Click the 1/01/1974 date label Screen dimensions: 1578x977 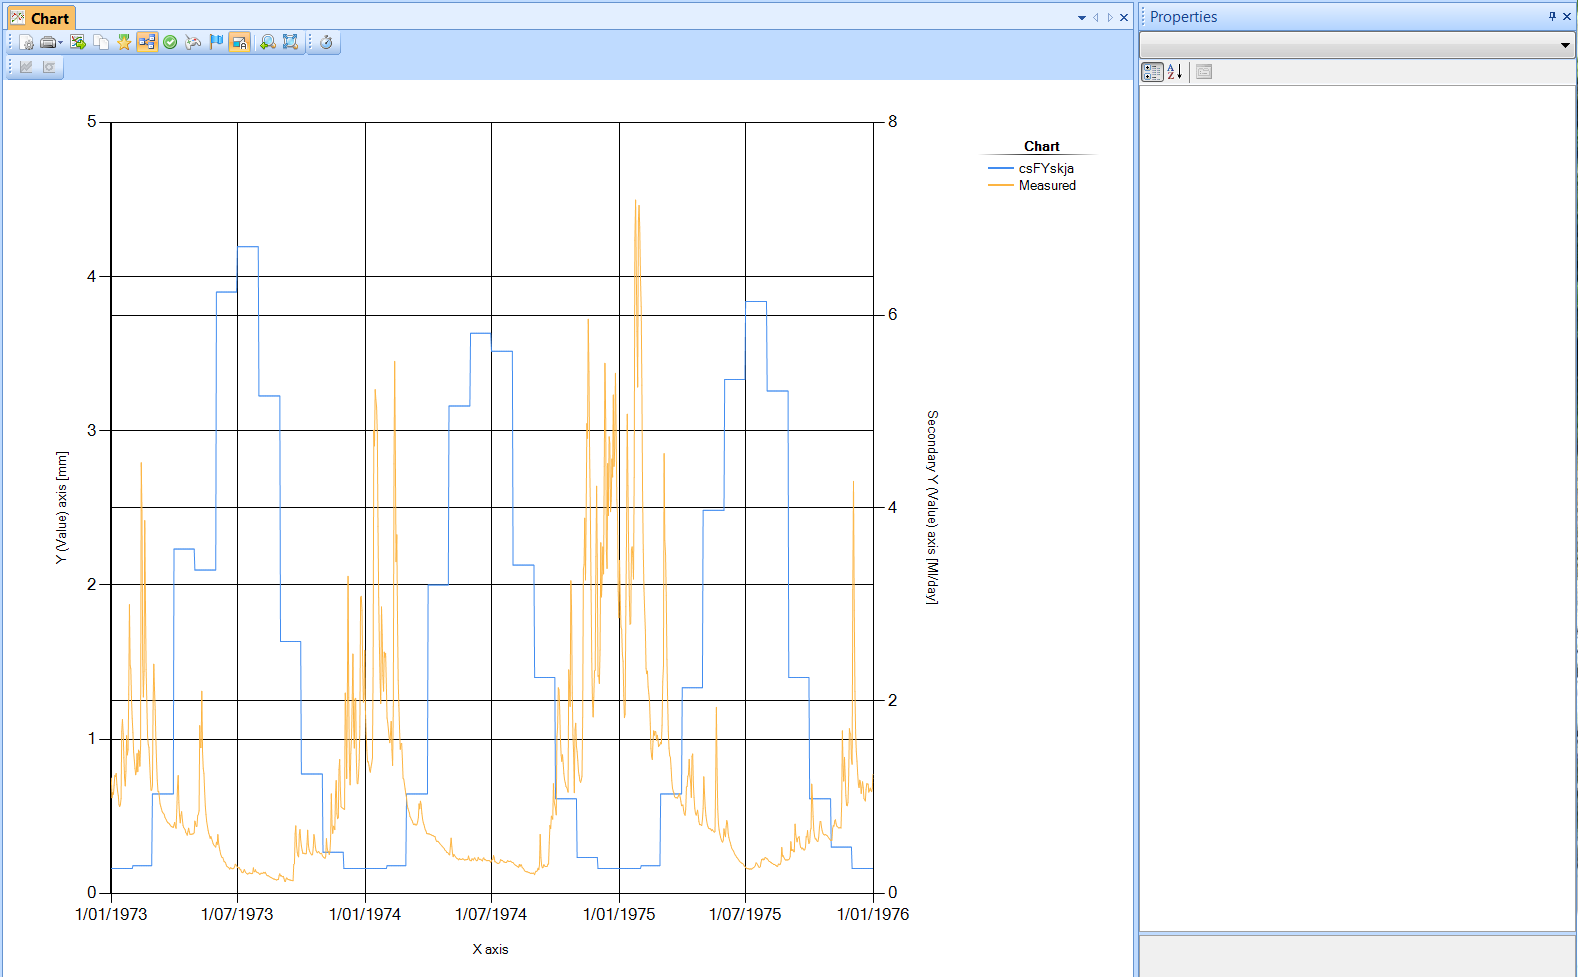click(x=365, y=914)
